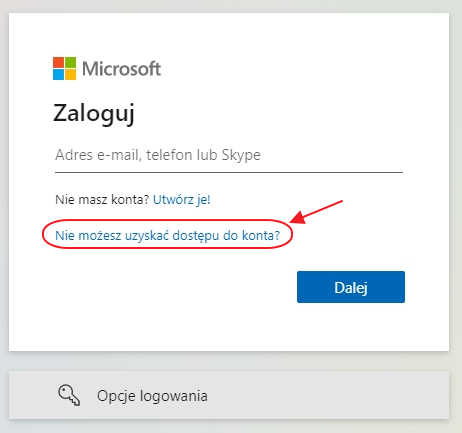Click the key icon beside Opcje logowania
The height and width of the screenshot is (433, 462).
coord(69,395)
